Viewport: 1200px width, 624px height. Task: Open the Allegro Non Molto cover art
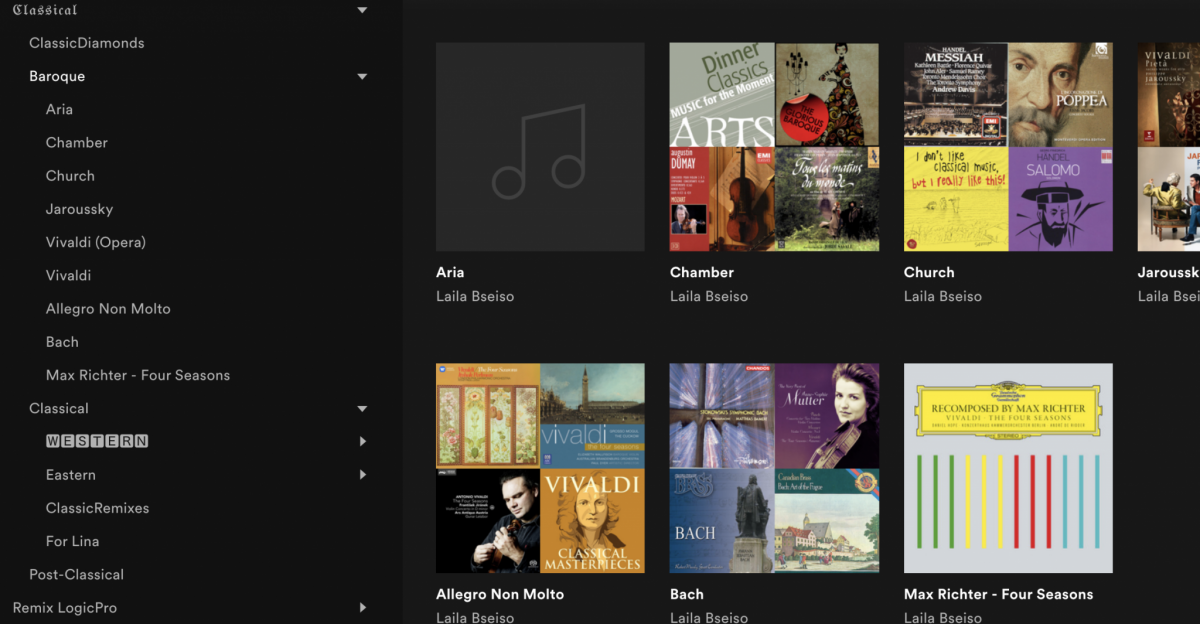[x=540, y=468]
